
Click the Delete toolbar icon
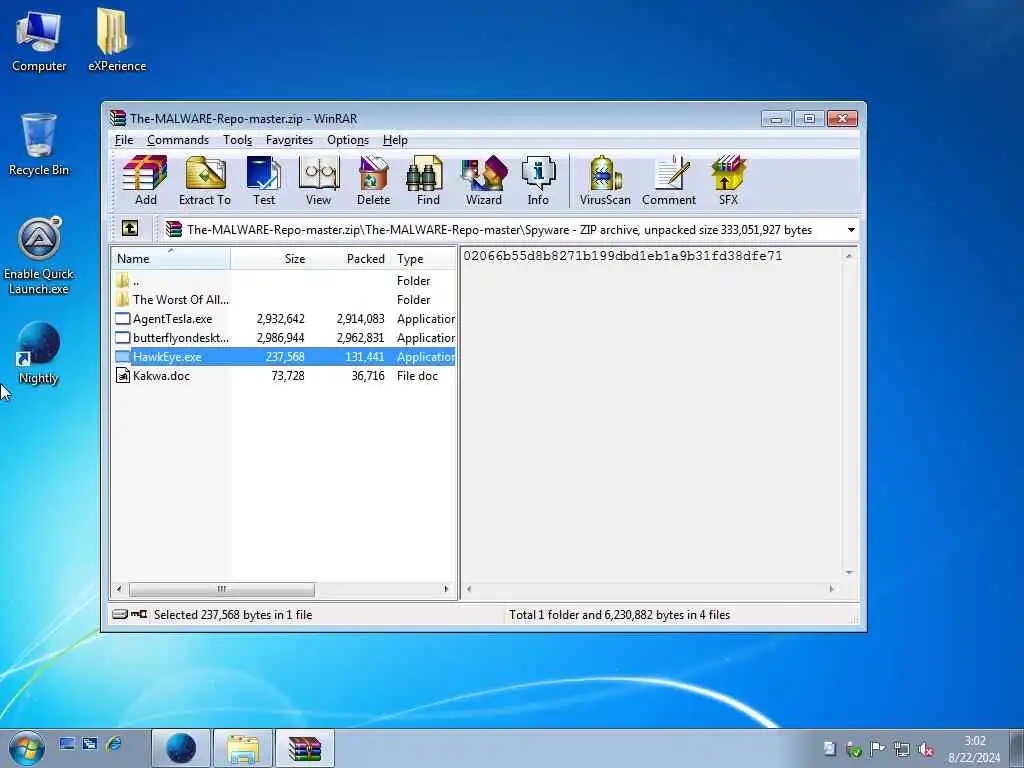click(374, 181)
